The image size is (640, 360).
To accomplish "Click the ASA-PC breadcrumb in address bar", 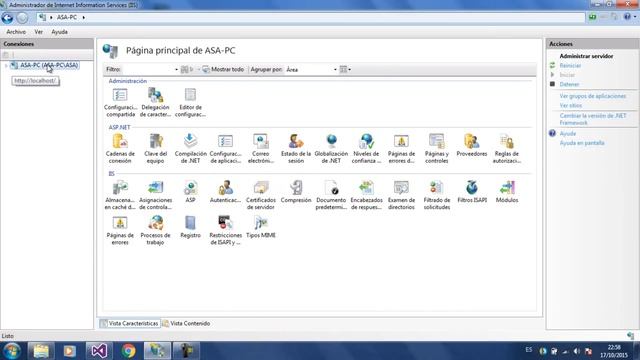I will coord(67,18).
